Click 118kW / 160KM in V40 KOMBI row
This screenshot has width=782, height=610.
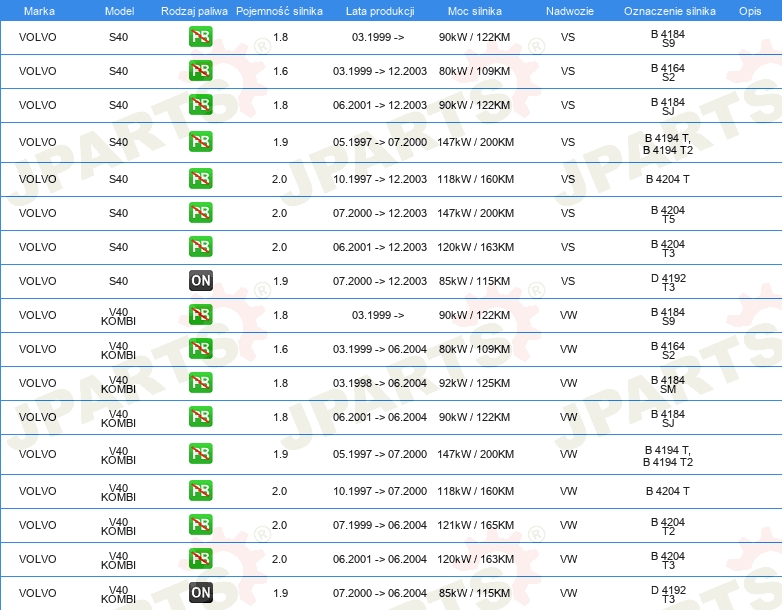click(x=475, y=491)
